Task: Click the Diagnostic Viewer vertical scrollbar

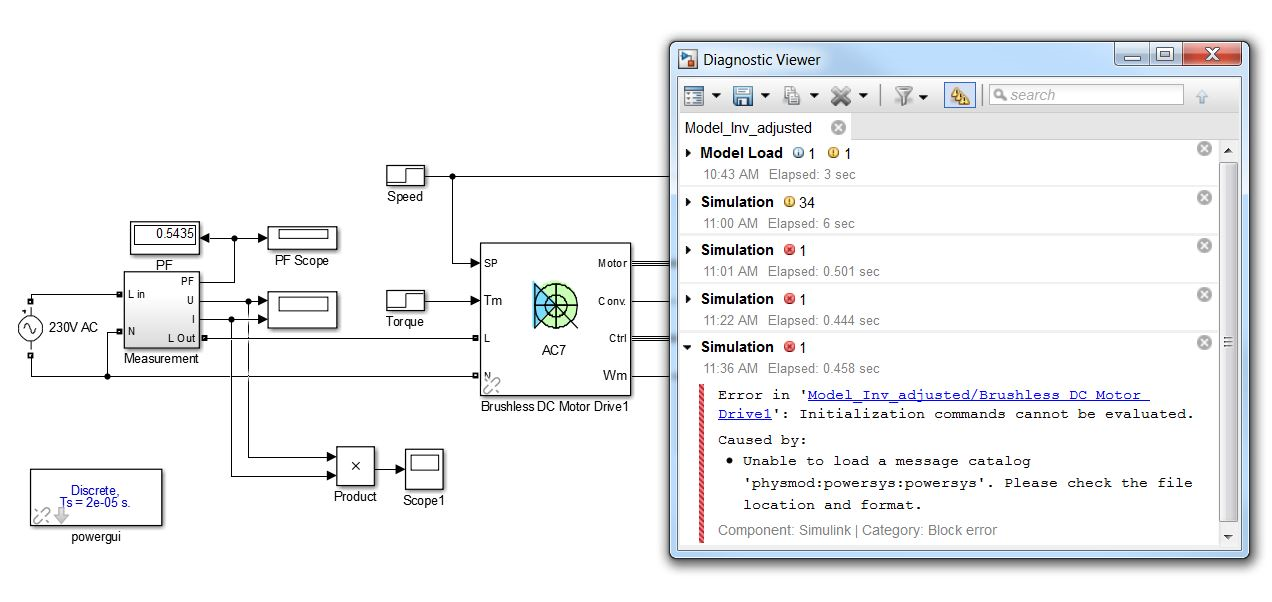Action: tap(1229, 340)
